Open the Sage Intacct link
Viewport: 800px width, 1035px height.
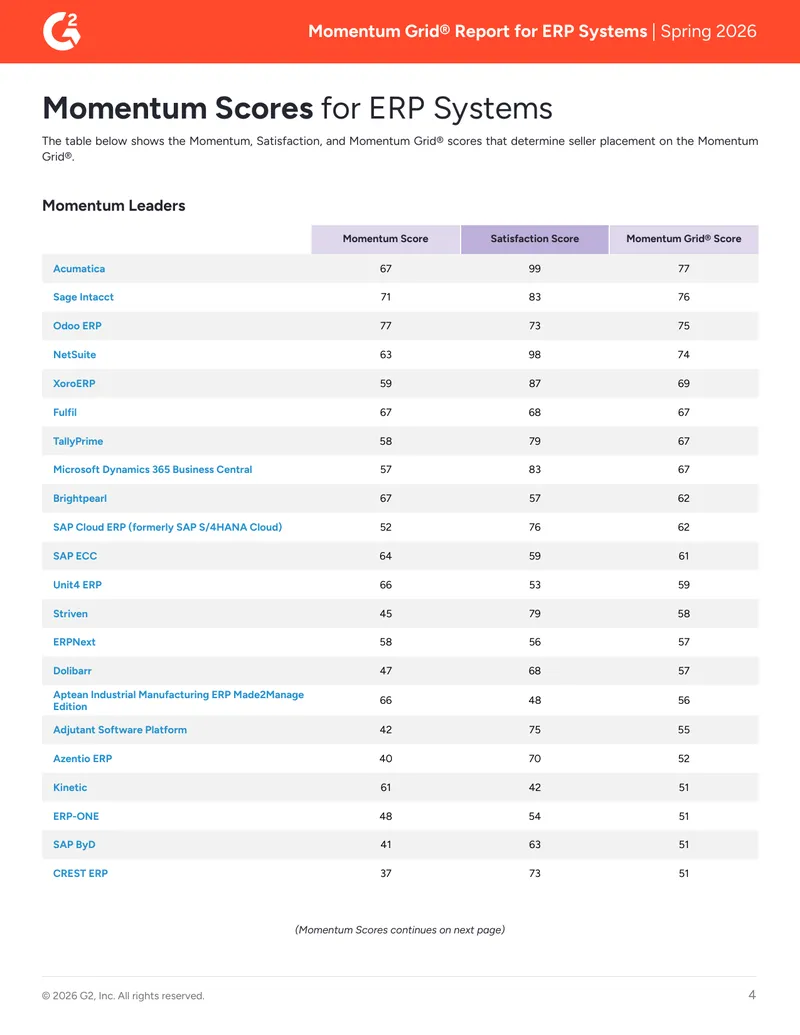coord(83,297)
